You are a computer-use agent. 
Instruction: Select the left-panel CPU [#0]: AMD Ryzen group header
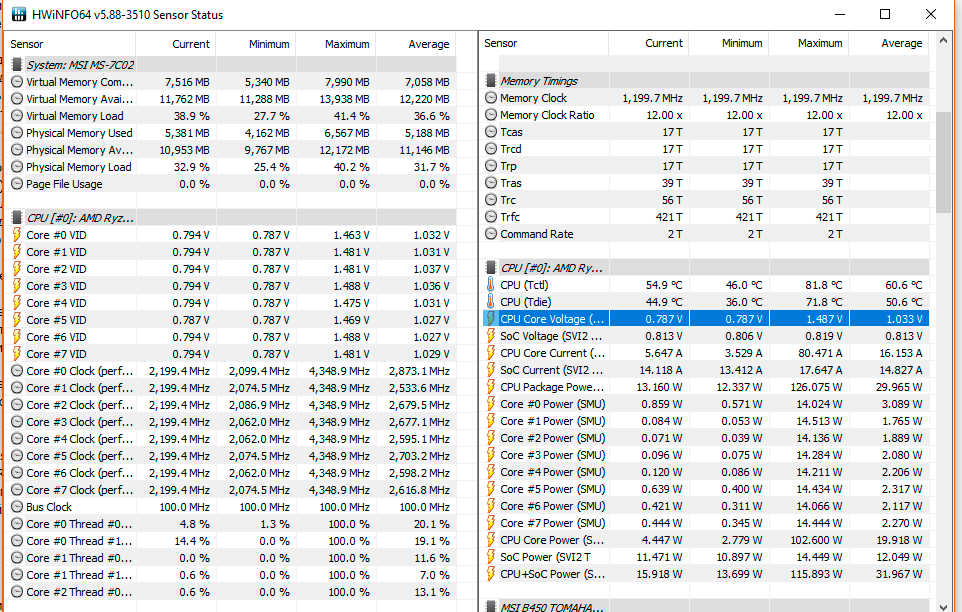[x=80, y=218]
